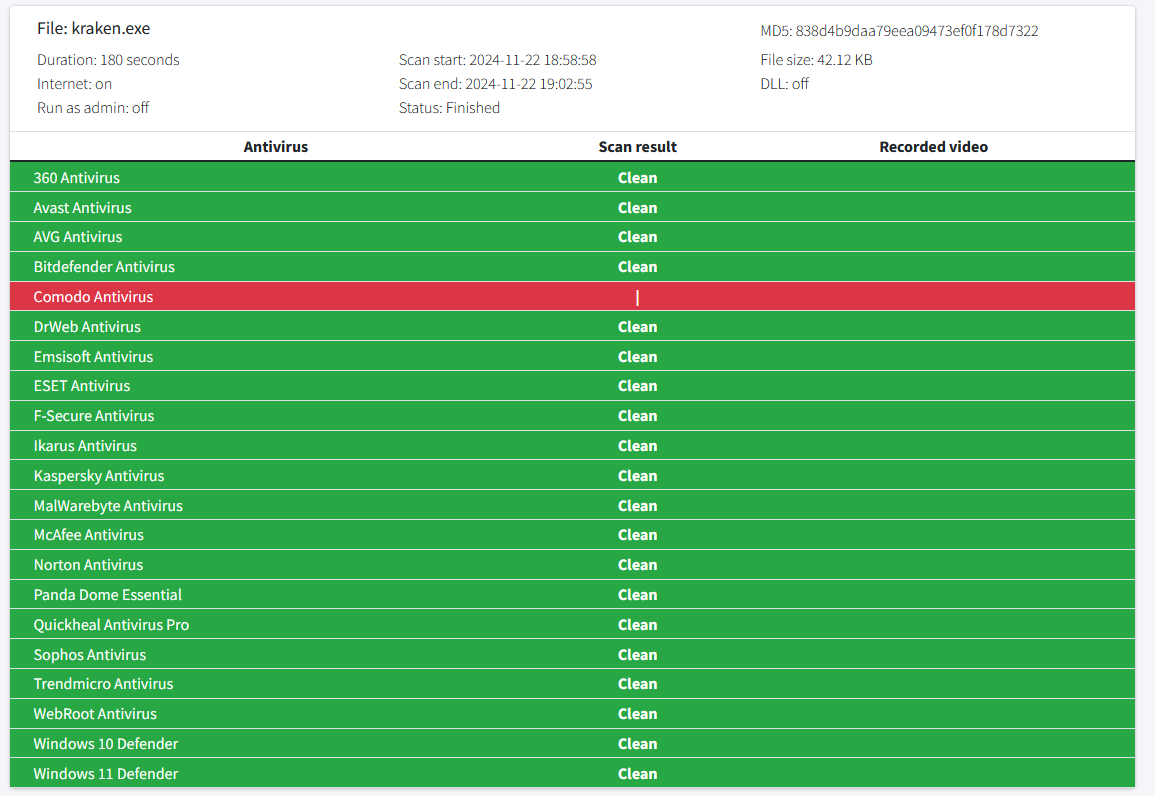Click the 'Clean' result for F-Secure Antivirus
Screen dimensions: 1155x796
(637, 415)
